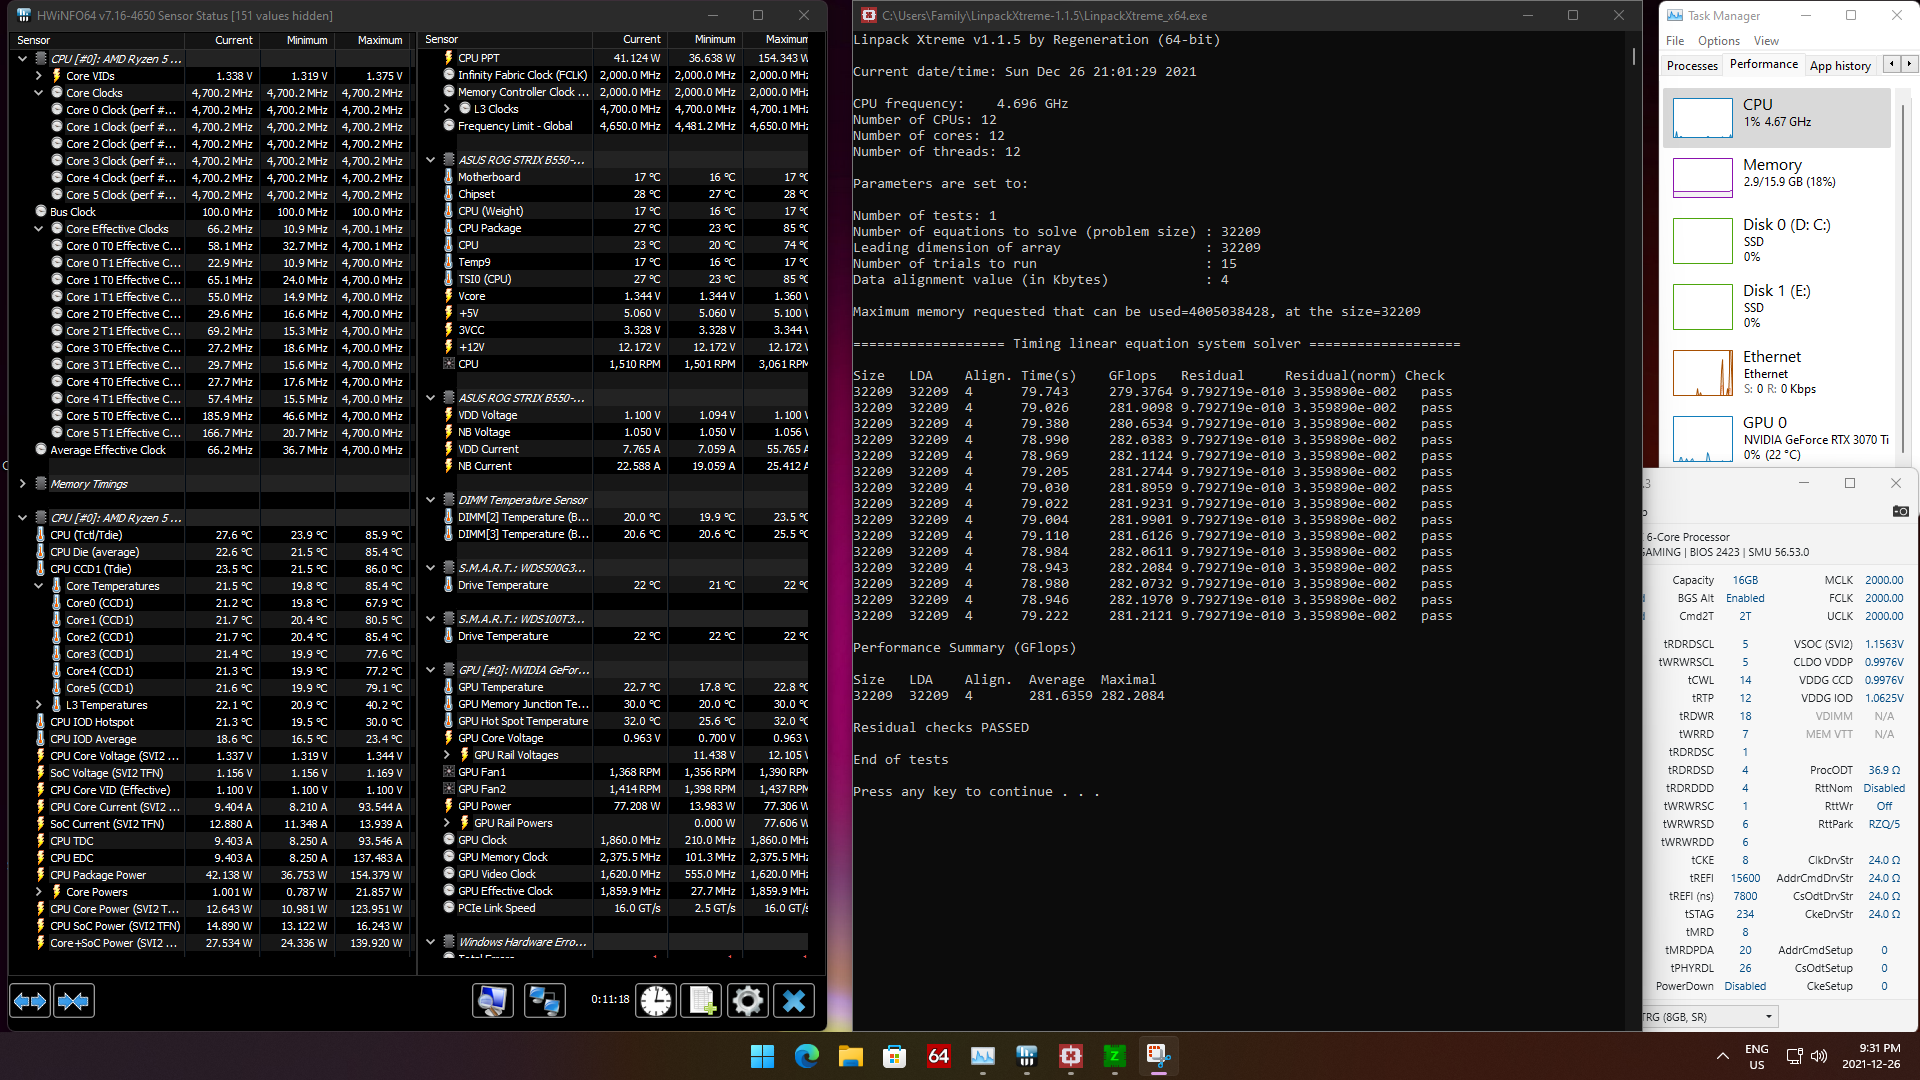Screen dimensions: 1920x1080
Task: Expand the GPU Rail Voltages row
Action: (x=447, y=755)
